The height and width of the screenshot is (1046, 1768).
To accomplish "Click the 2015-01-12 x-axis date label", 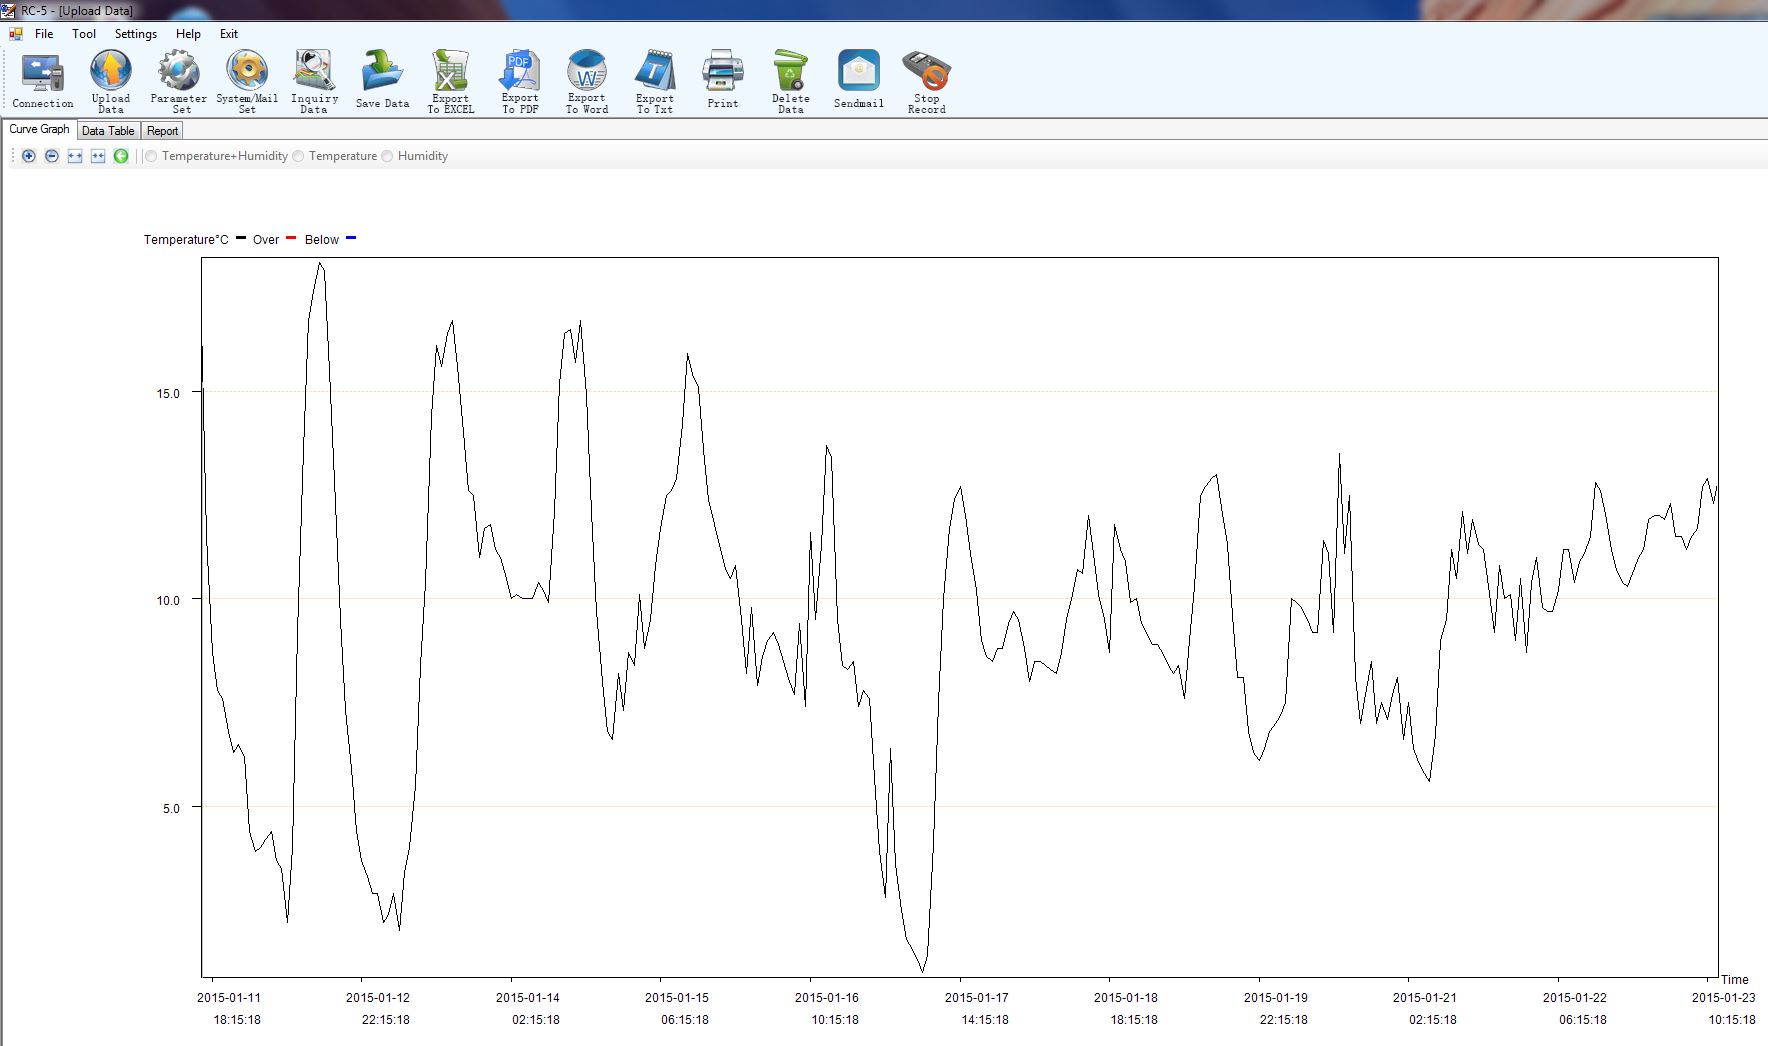I will pyautogui.click(x=378, y=998).
